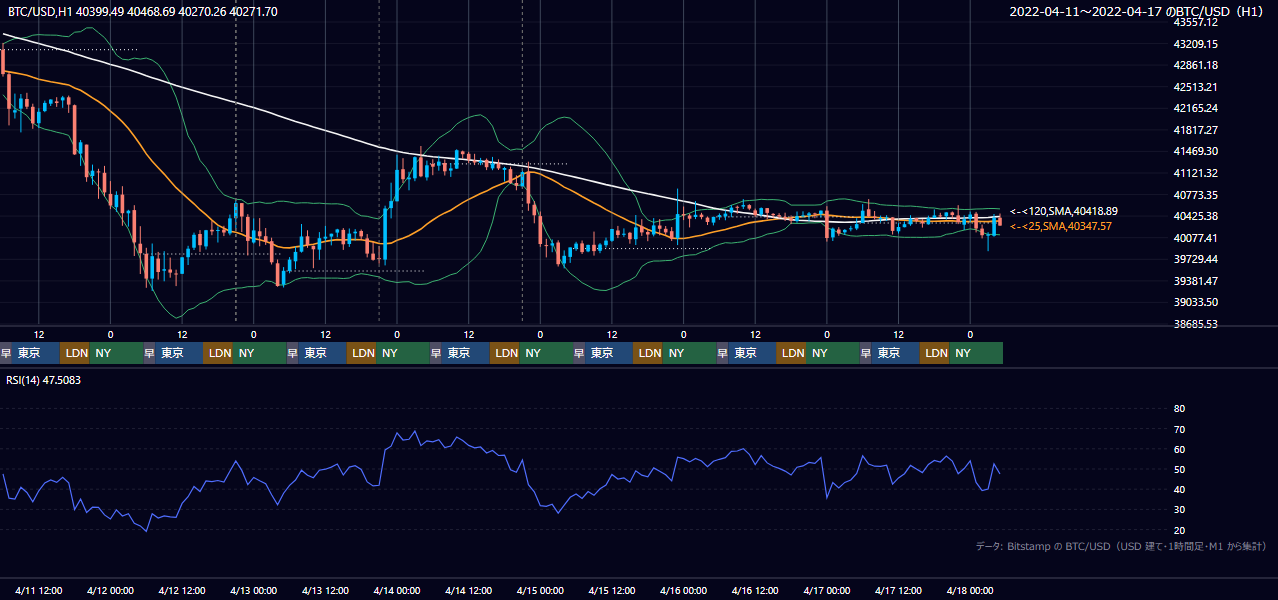Viewport: 1278px width, 600px height.
Task: Click the RSI 60 level label
Action: [x=1179, y=449]
